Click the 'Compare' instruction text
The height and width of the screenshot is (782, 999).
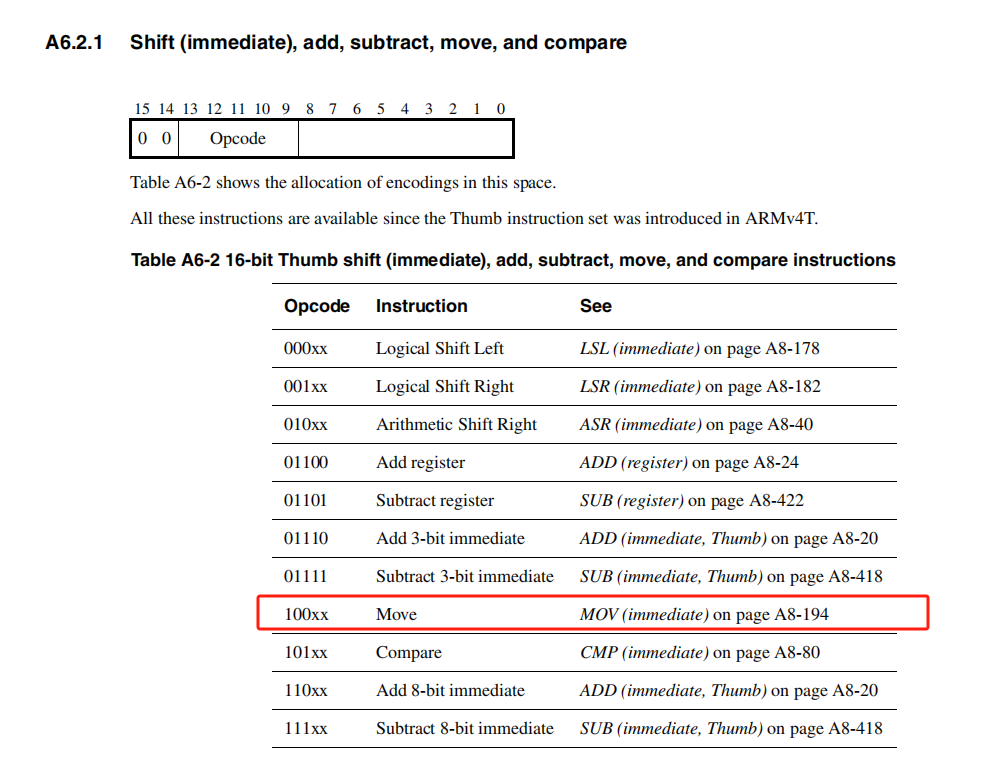click(408, 653)
